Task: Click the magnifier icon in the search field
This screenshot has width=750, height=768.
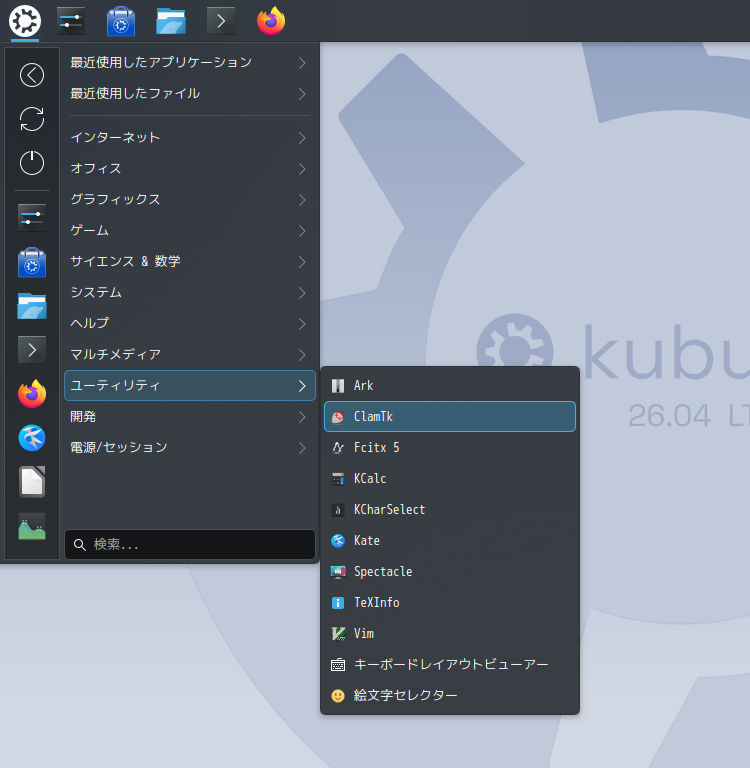Action: point(80,545)
